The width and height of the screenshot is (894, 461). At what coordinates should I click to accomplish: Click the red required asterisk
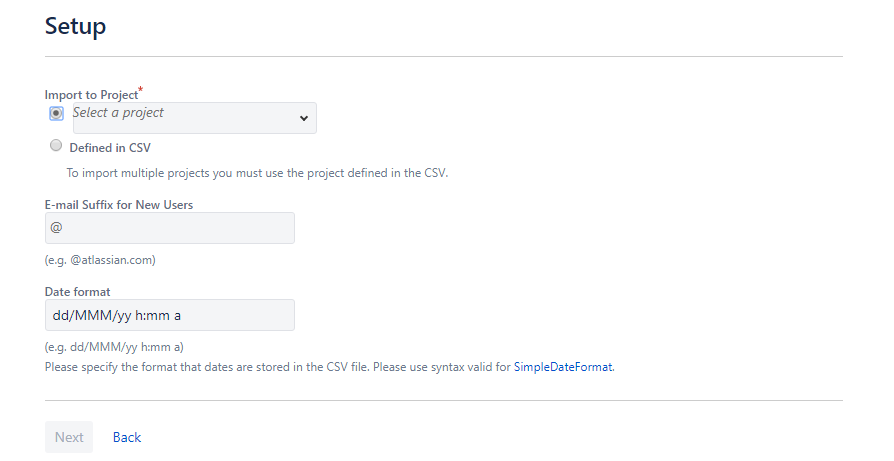tap(141, 89)
